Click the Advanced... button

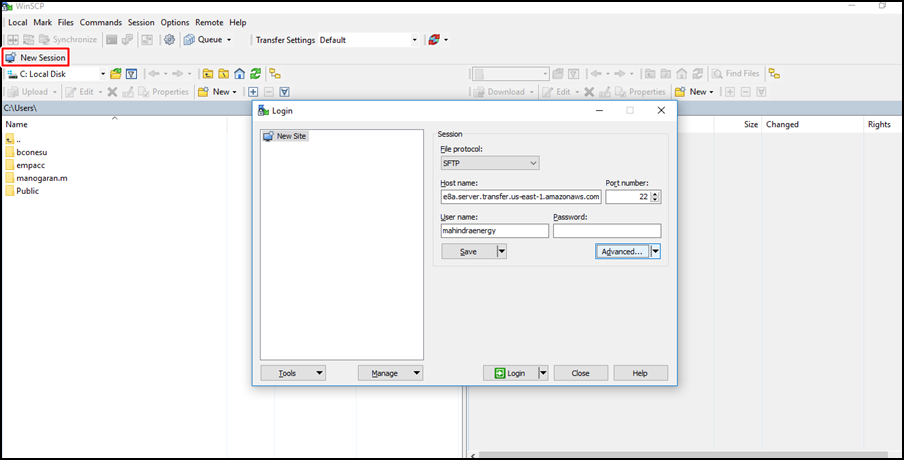click(x=622, y=251)
